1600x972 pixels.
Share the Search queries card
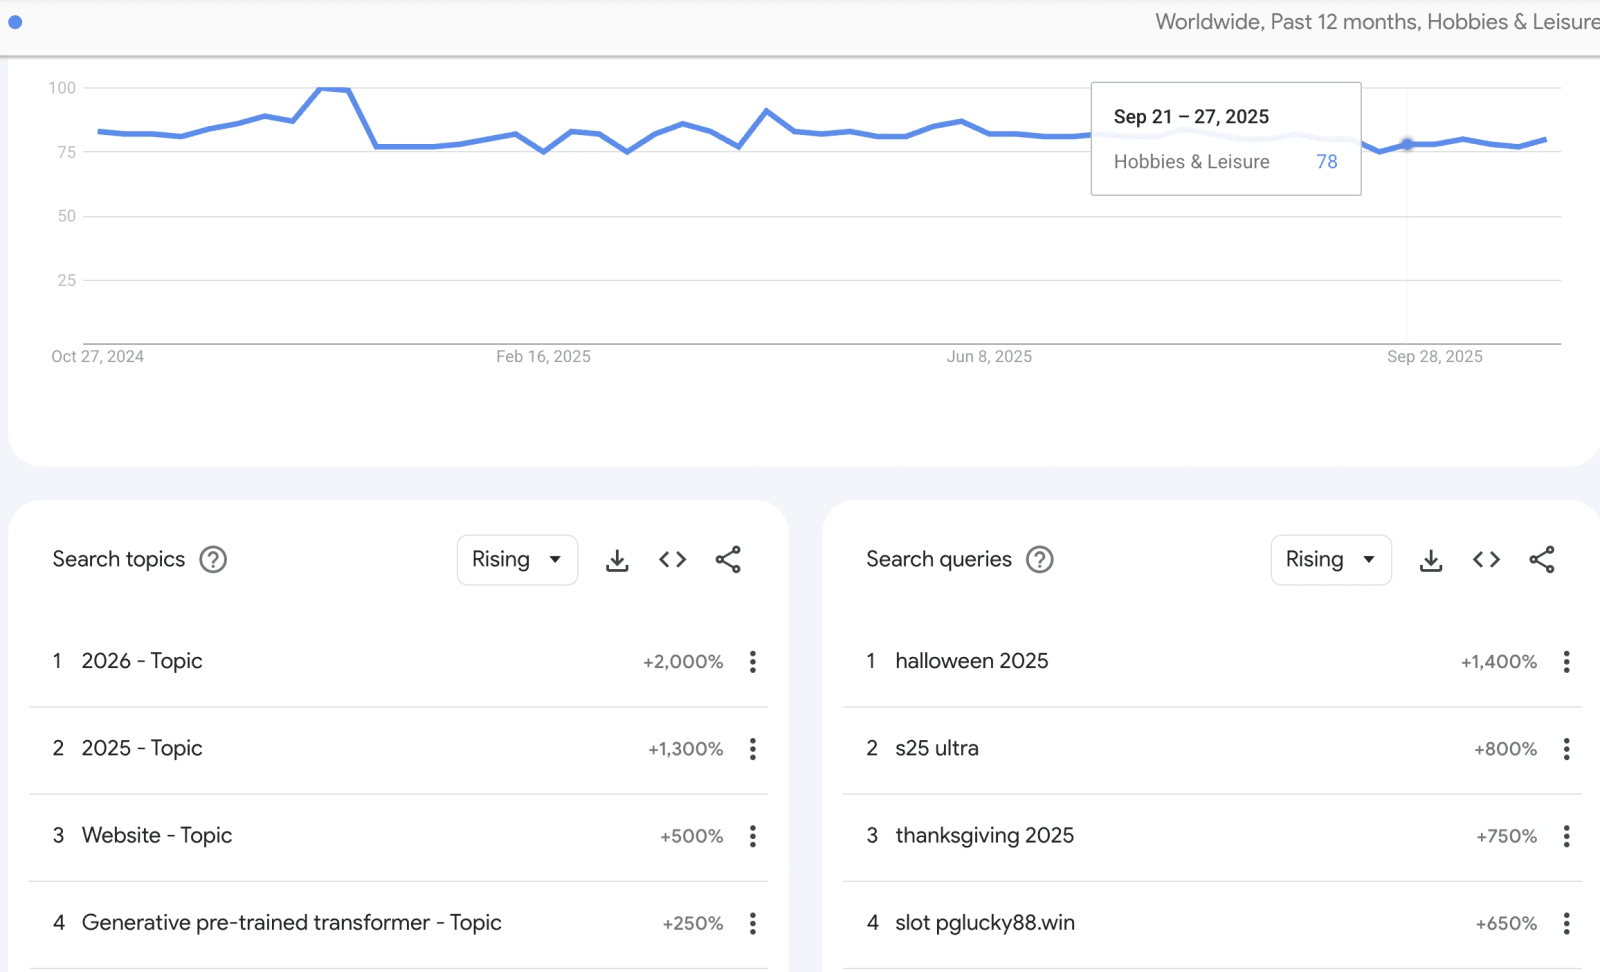(x=1542, y=560)
